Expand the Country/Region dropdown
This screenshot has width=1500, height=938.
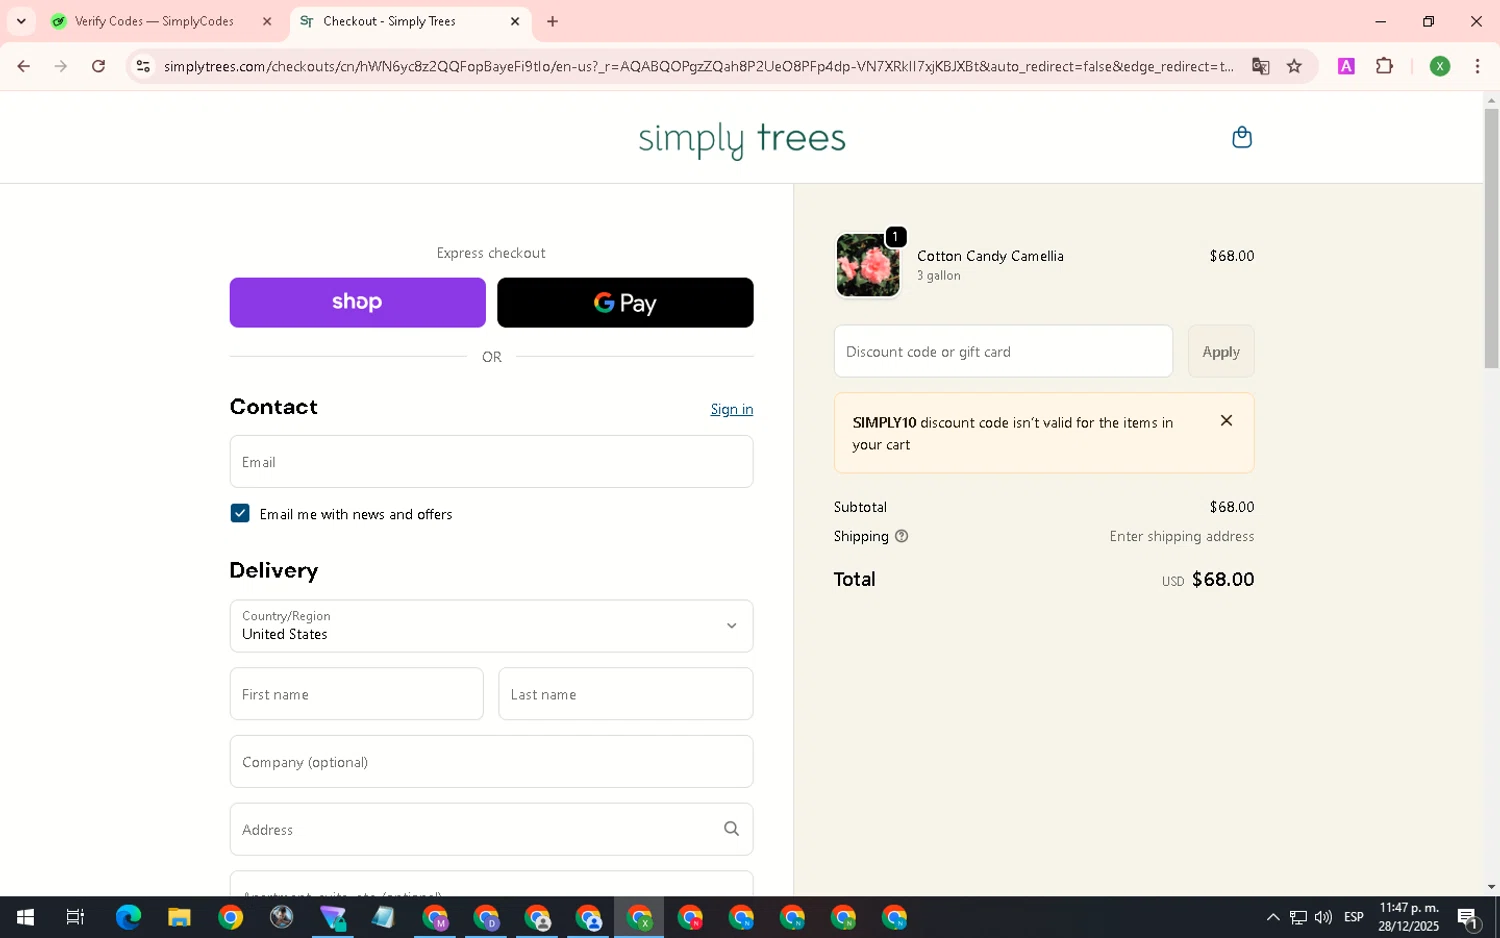click(491, 626)
